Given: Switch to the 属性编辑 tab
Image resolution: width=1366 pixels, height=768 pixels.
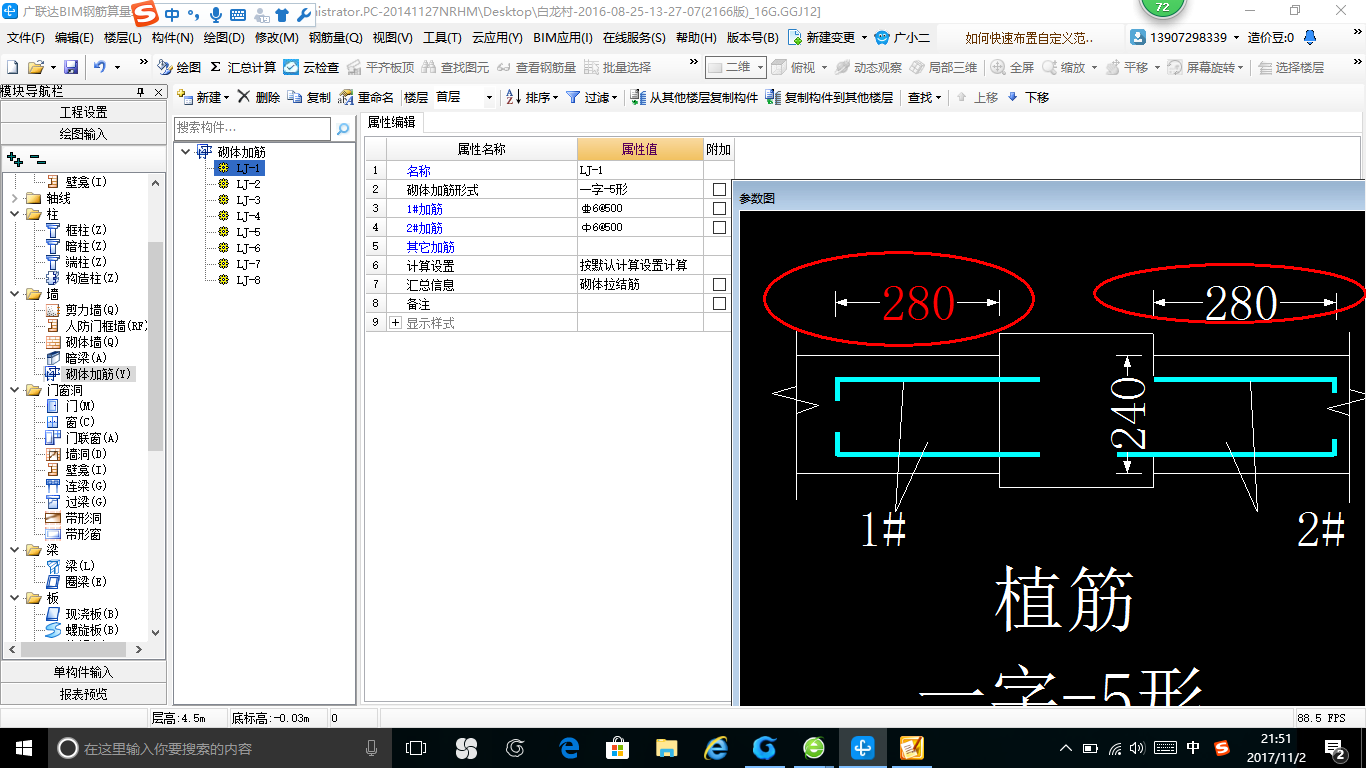Looking at the screenshot, I should (x=391, y=122).
